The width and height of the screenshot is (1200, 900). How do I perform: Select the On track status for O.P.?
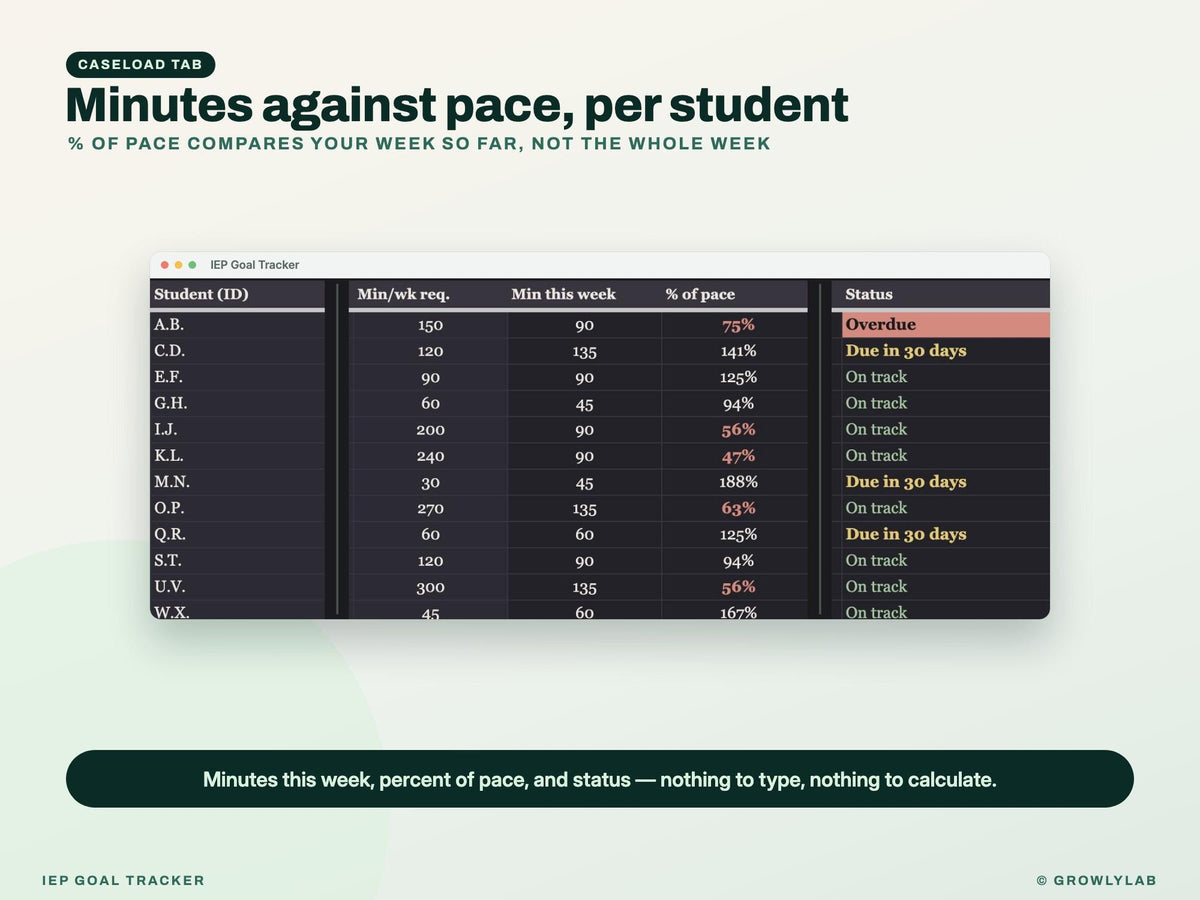pyautogui.click(x=946, y=508)
